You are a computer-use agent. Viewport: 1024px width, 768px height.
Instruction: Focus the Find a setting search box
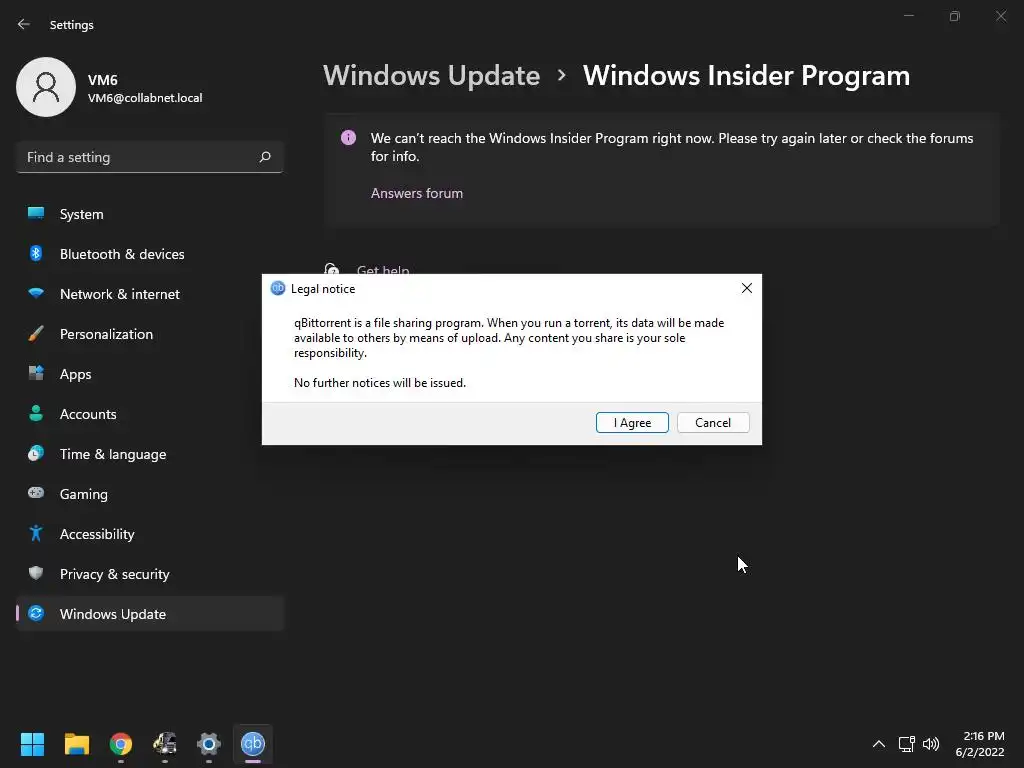click(150, 157)
